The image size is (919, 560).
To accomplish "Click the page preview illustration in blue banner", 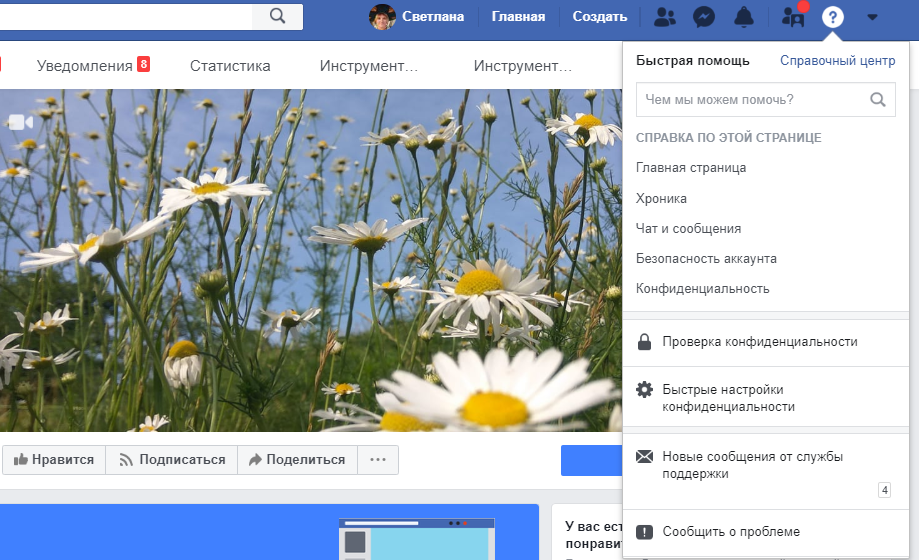I will tap(417, 539).
